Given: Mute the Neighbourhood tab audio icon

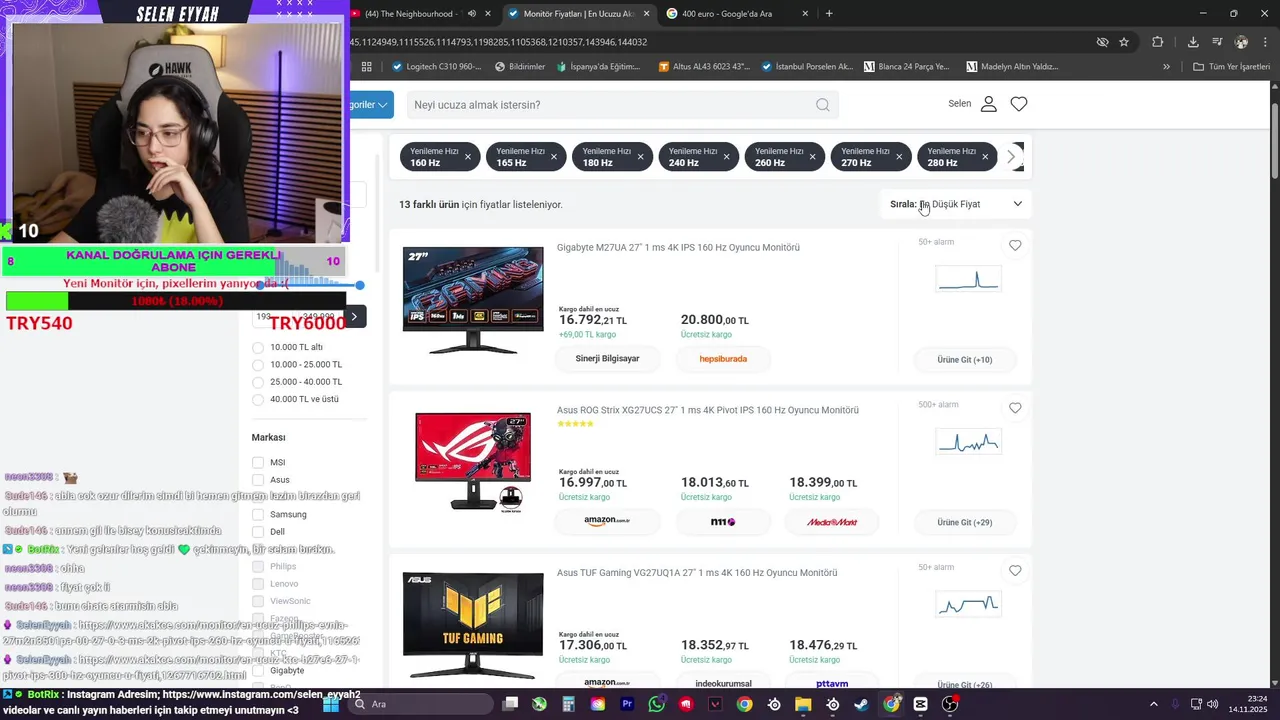Looking at the screenshot, I should click(x=470, y=14).
